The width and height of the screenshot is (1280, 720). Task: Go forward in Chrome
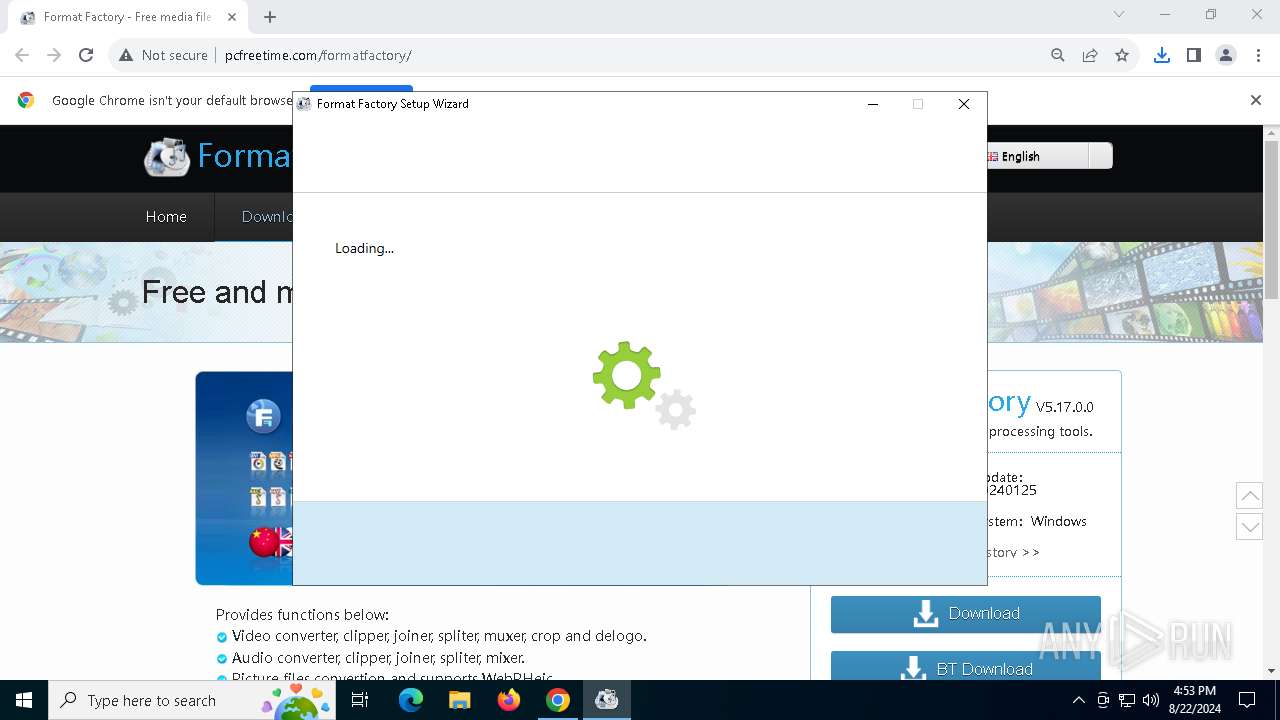[54, 55]
